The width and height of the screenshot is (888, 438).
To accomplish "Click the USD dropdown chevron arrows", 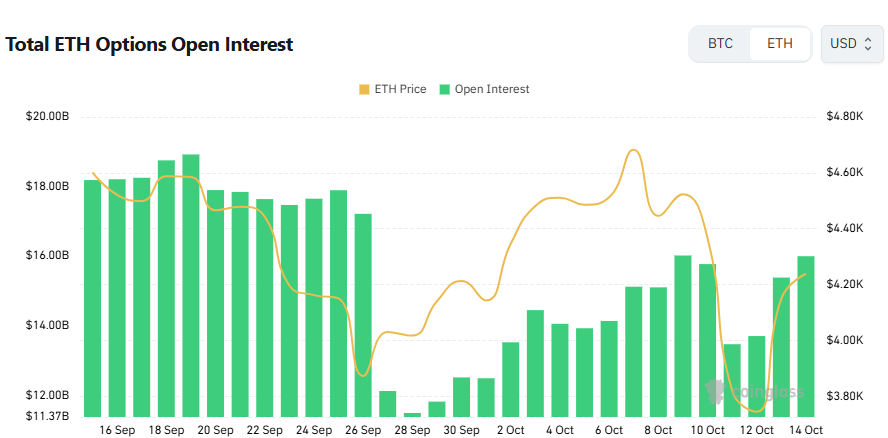I will (868, 44).
